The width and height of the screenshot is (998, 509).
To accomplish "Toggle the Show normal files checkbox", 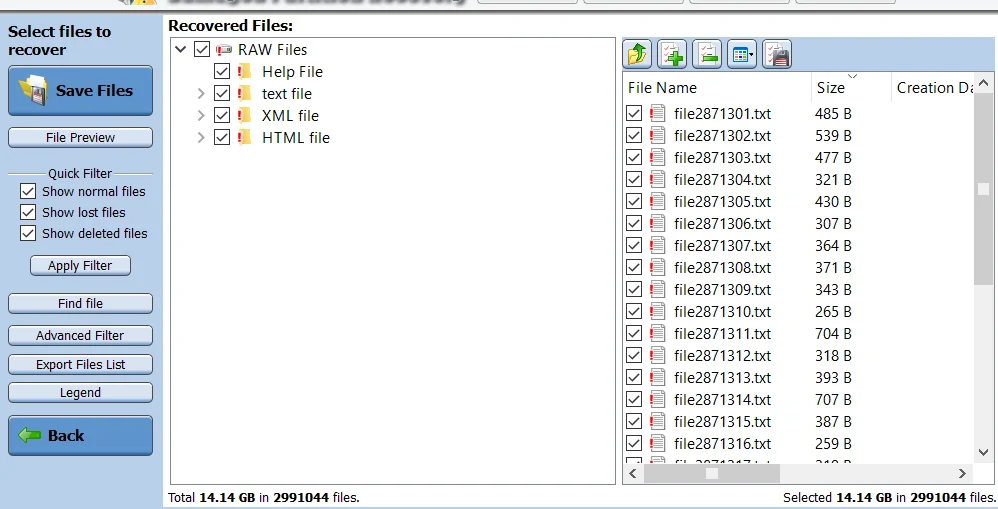I will pos(28,191).
